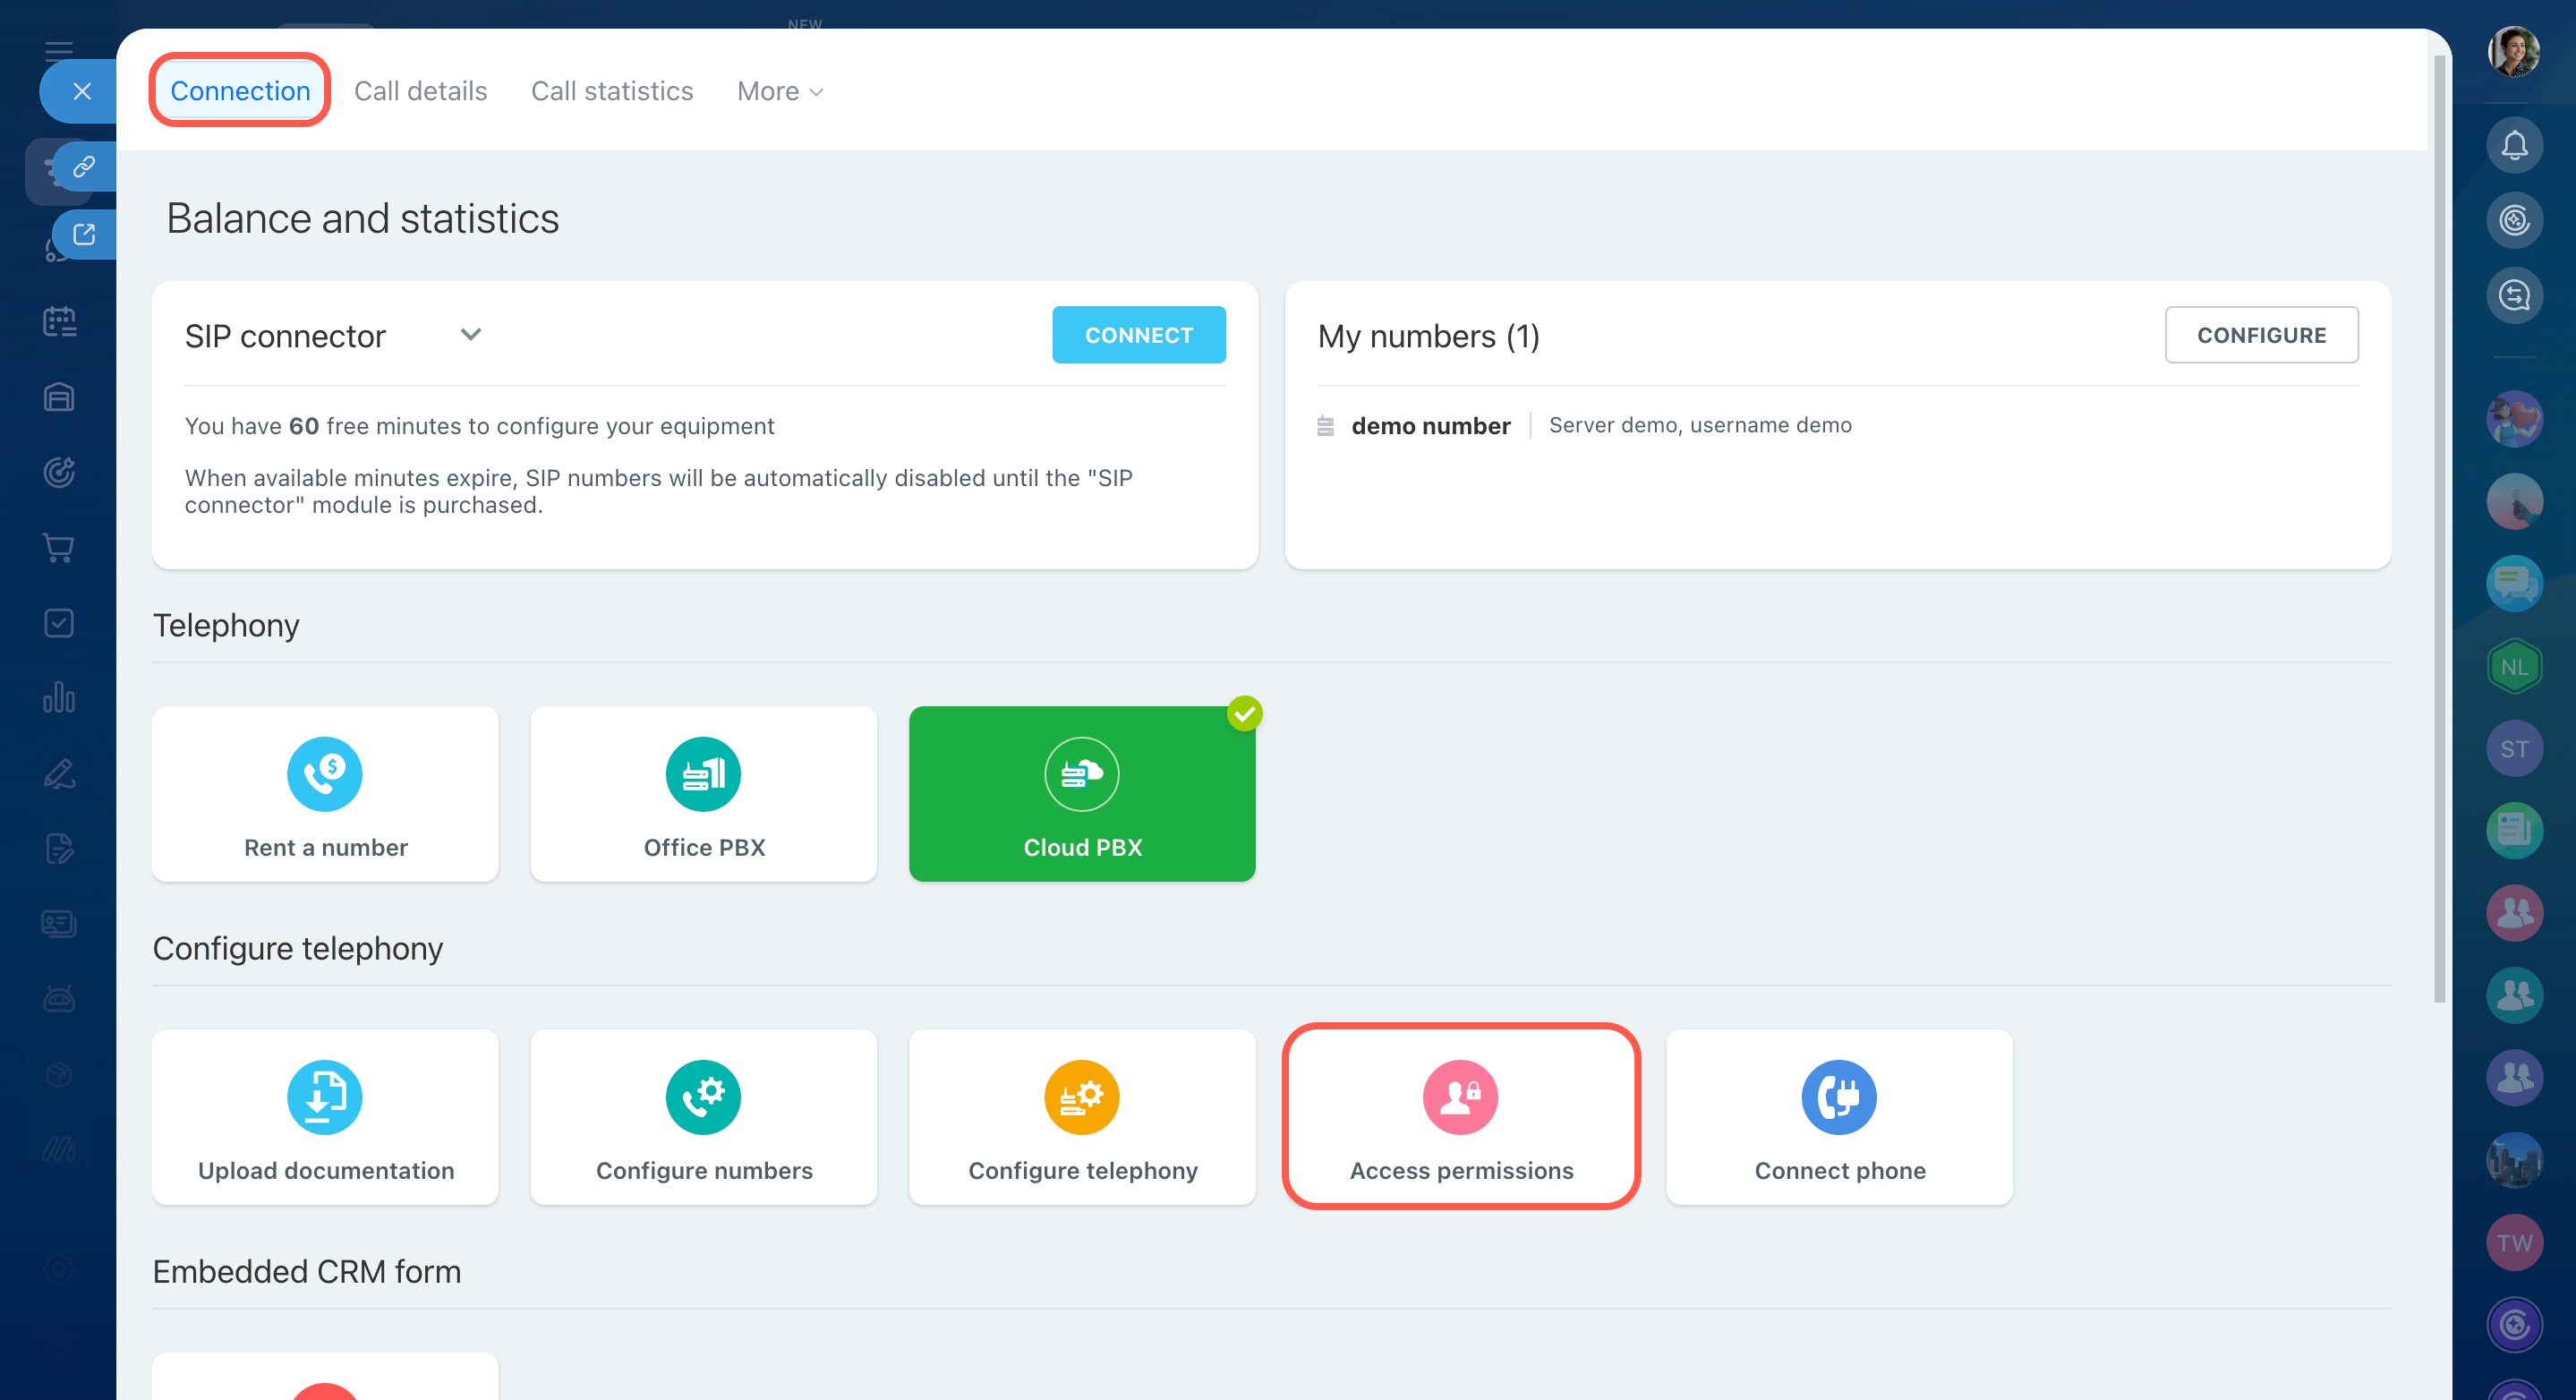Open Configure telephony gear icon

tap(1081, 1097)
